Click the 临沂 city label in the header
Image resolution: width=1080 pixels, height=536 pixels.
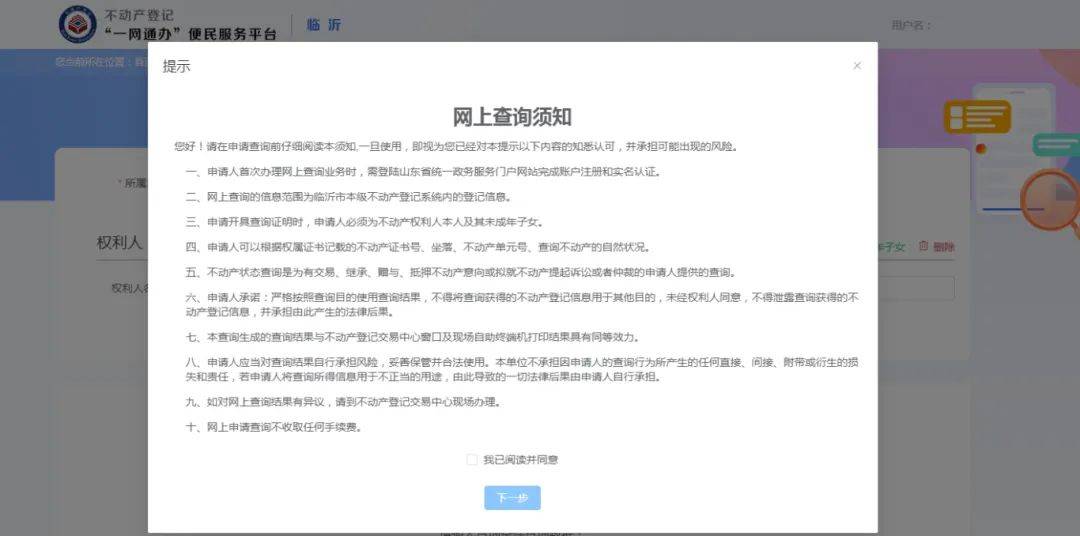324,25
